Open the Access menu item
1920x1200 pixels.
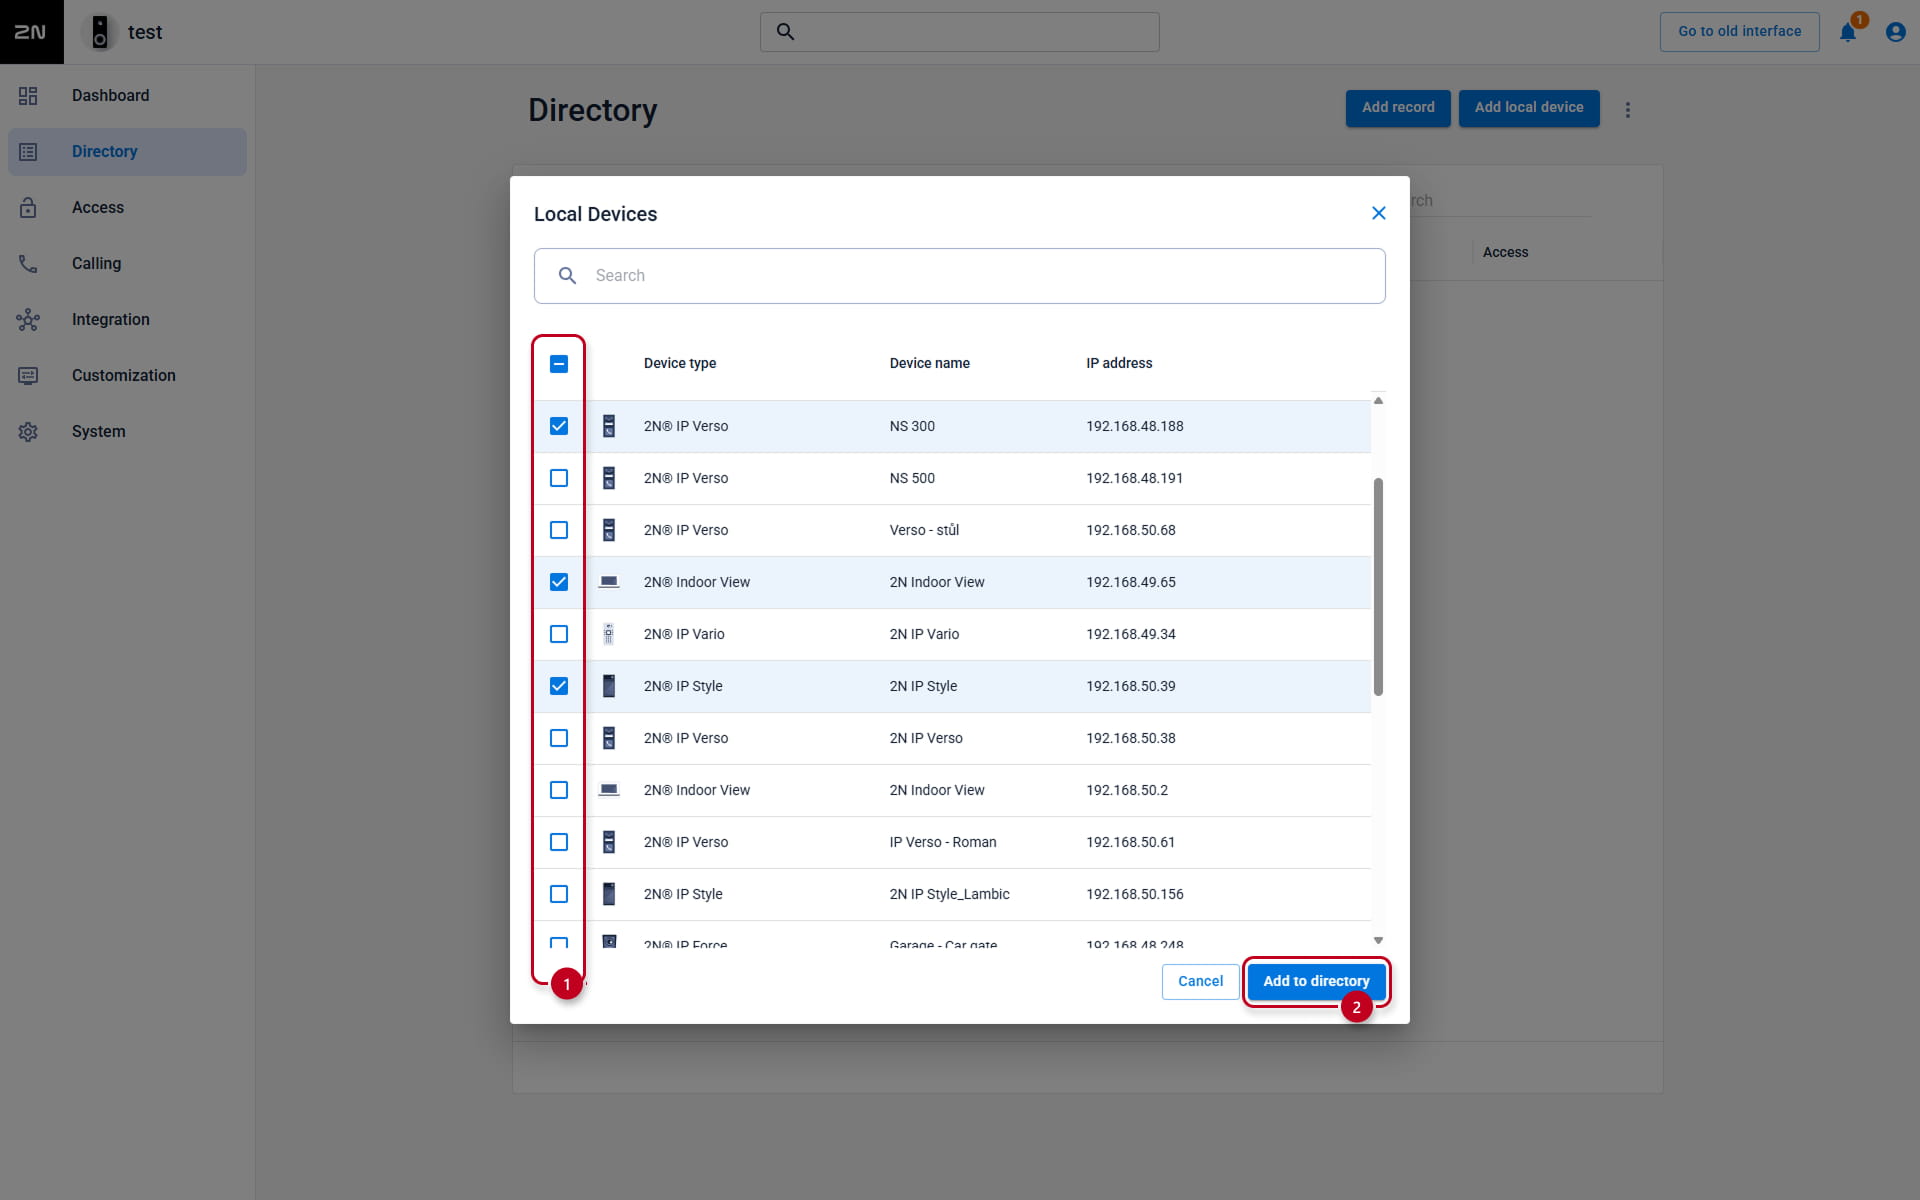(x=127, y=208)
